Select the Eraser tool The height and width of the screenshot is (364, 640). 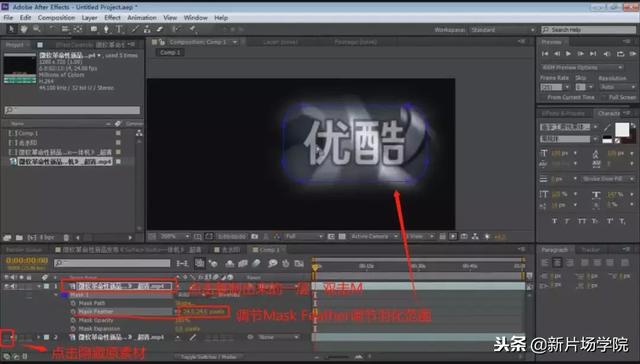coord(160,29)
